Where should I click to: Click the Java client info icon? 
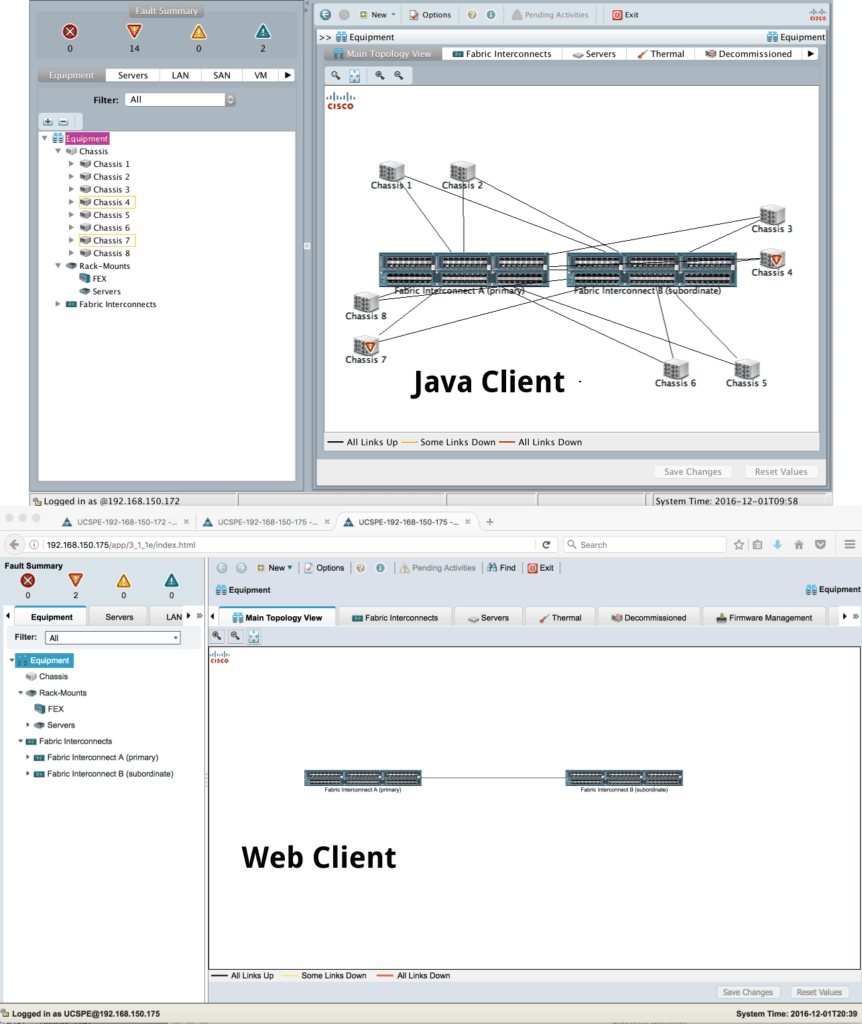coord(490,14)
